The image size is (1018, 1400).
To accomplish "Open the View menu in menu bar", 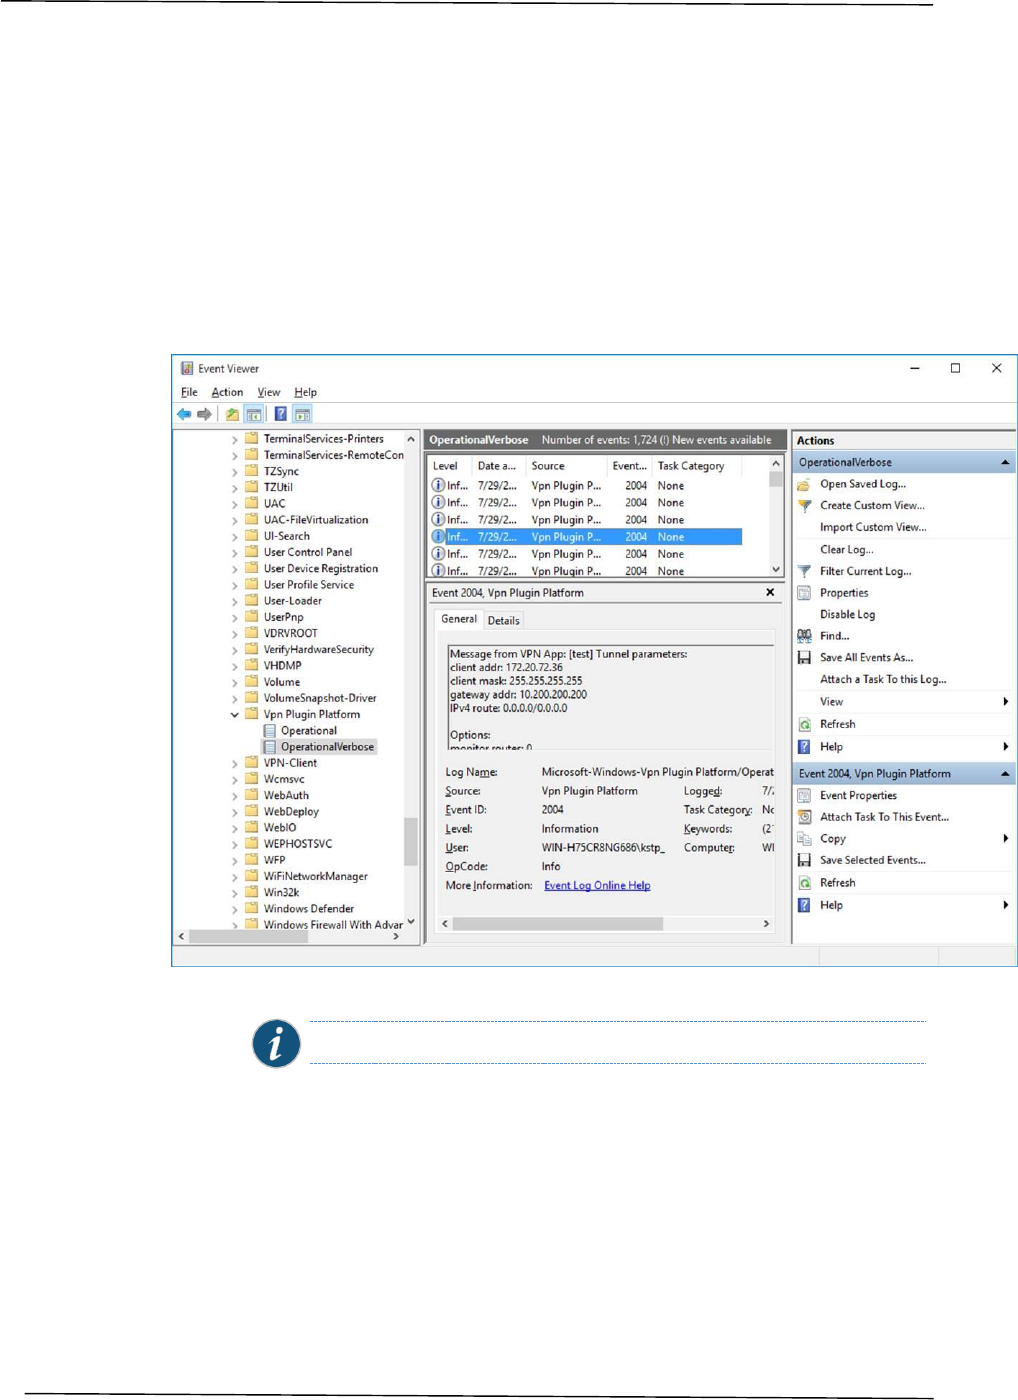I will [x=269, y=393].
